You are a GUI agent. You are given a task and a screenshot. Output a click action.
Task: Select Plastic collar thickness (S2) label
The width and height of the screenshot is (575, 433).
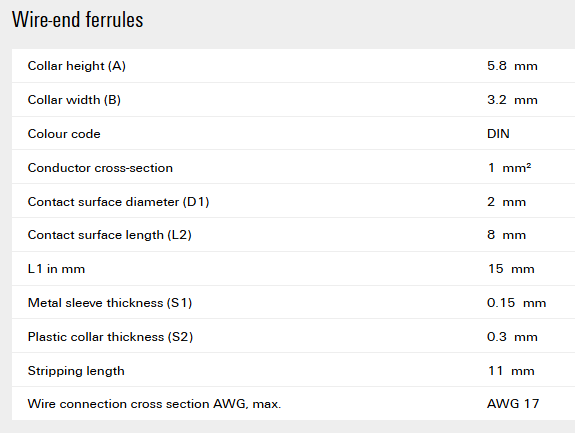[110, 337]
